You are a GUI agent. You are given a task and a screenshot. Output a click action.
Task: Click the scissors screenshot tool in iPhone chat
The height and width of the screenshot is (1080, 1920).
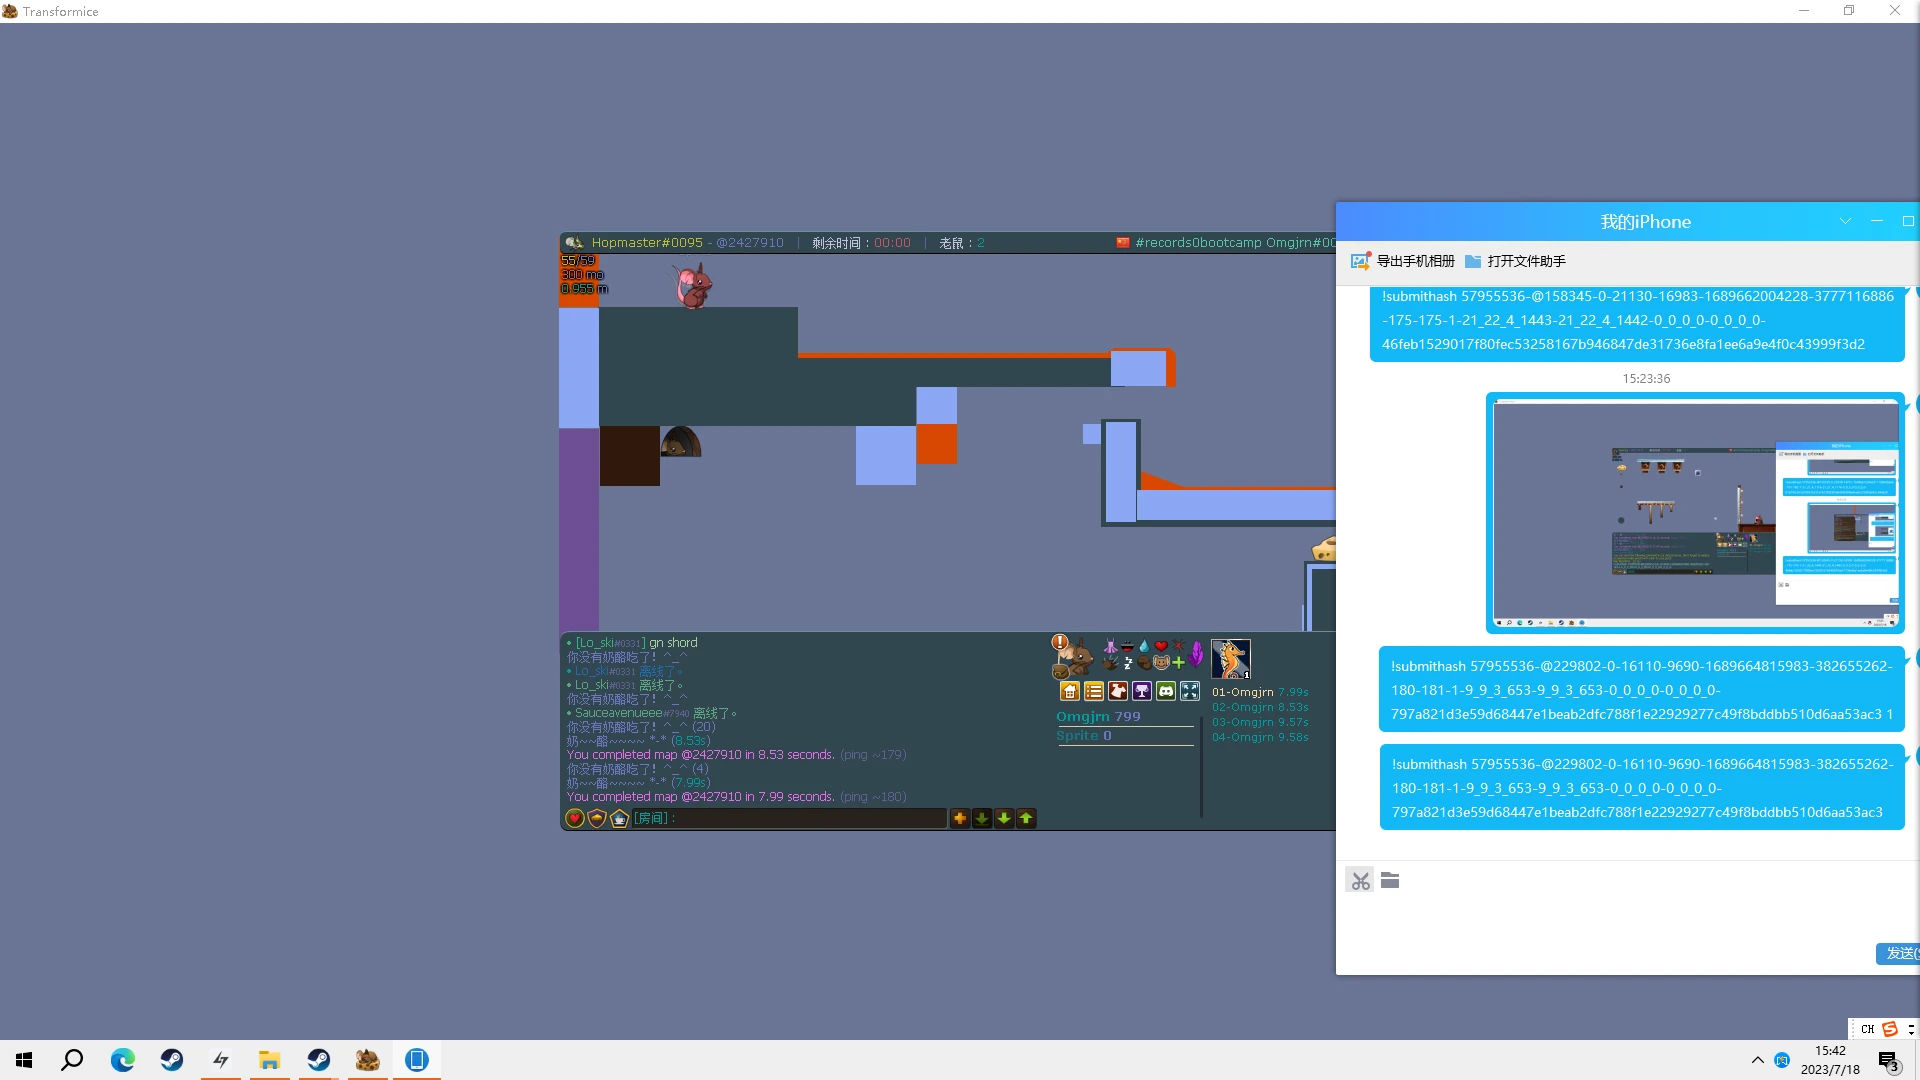[1360, 881]
